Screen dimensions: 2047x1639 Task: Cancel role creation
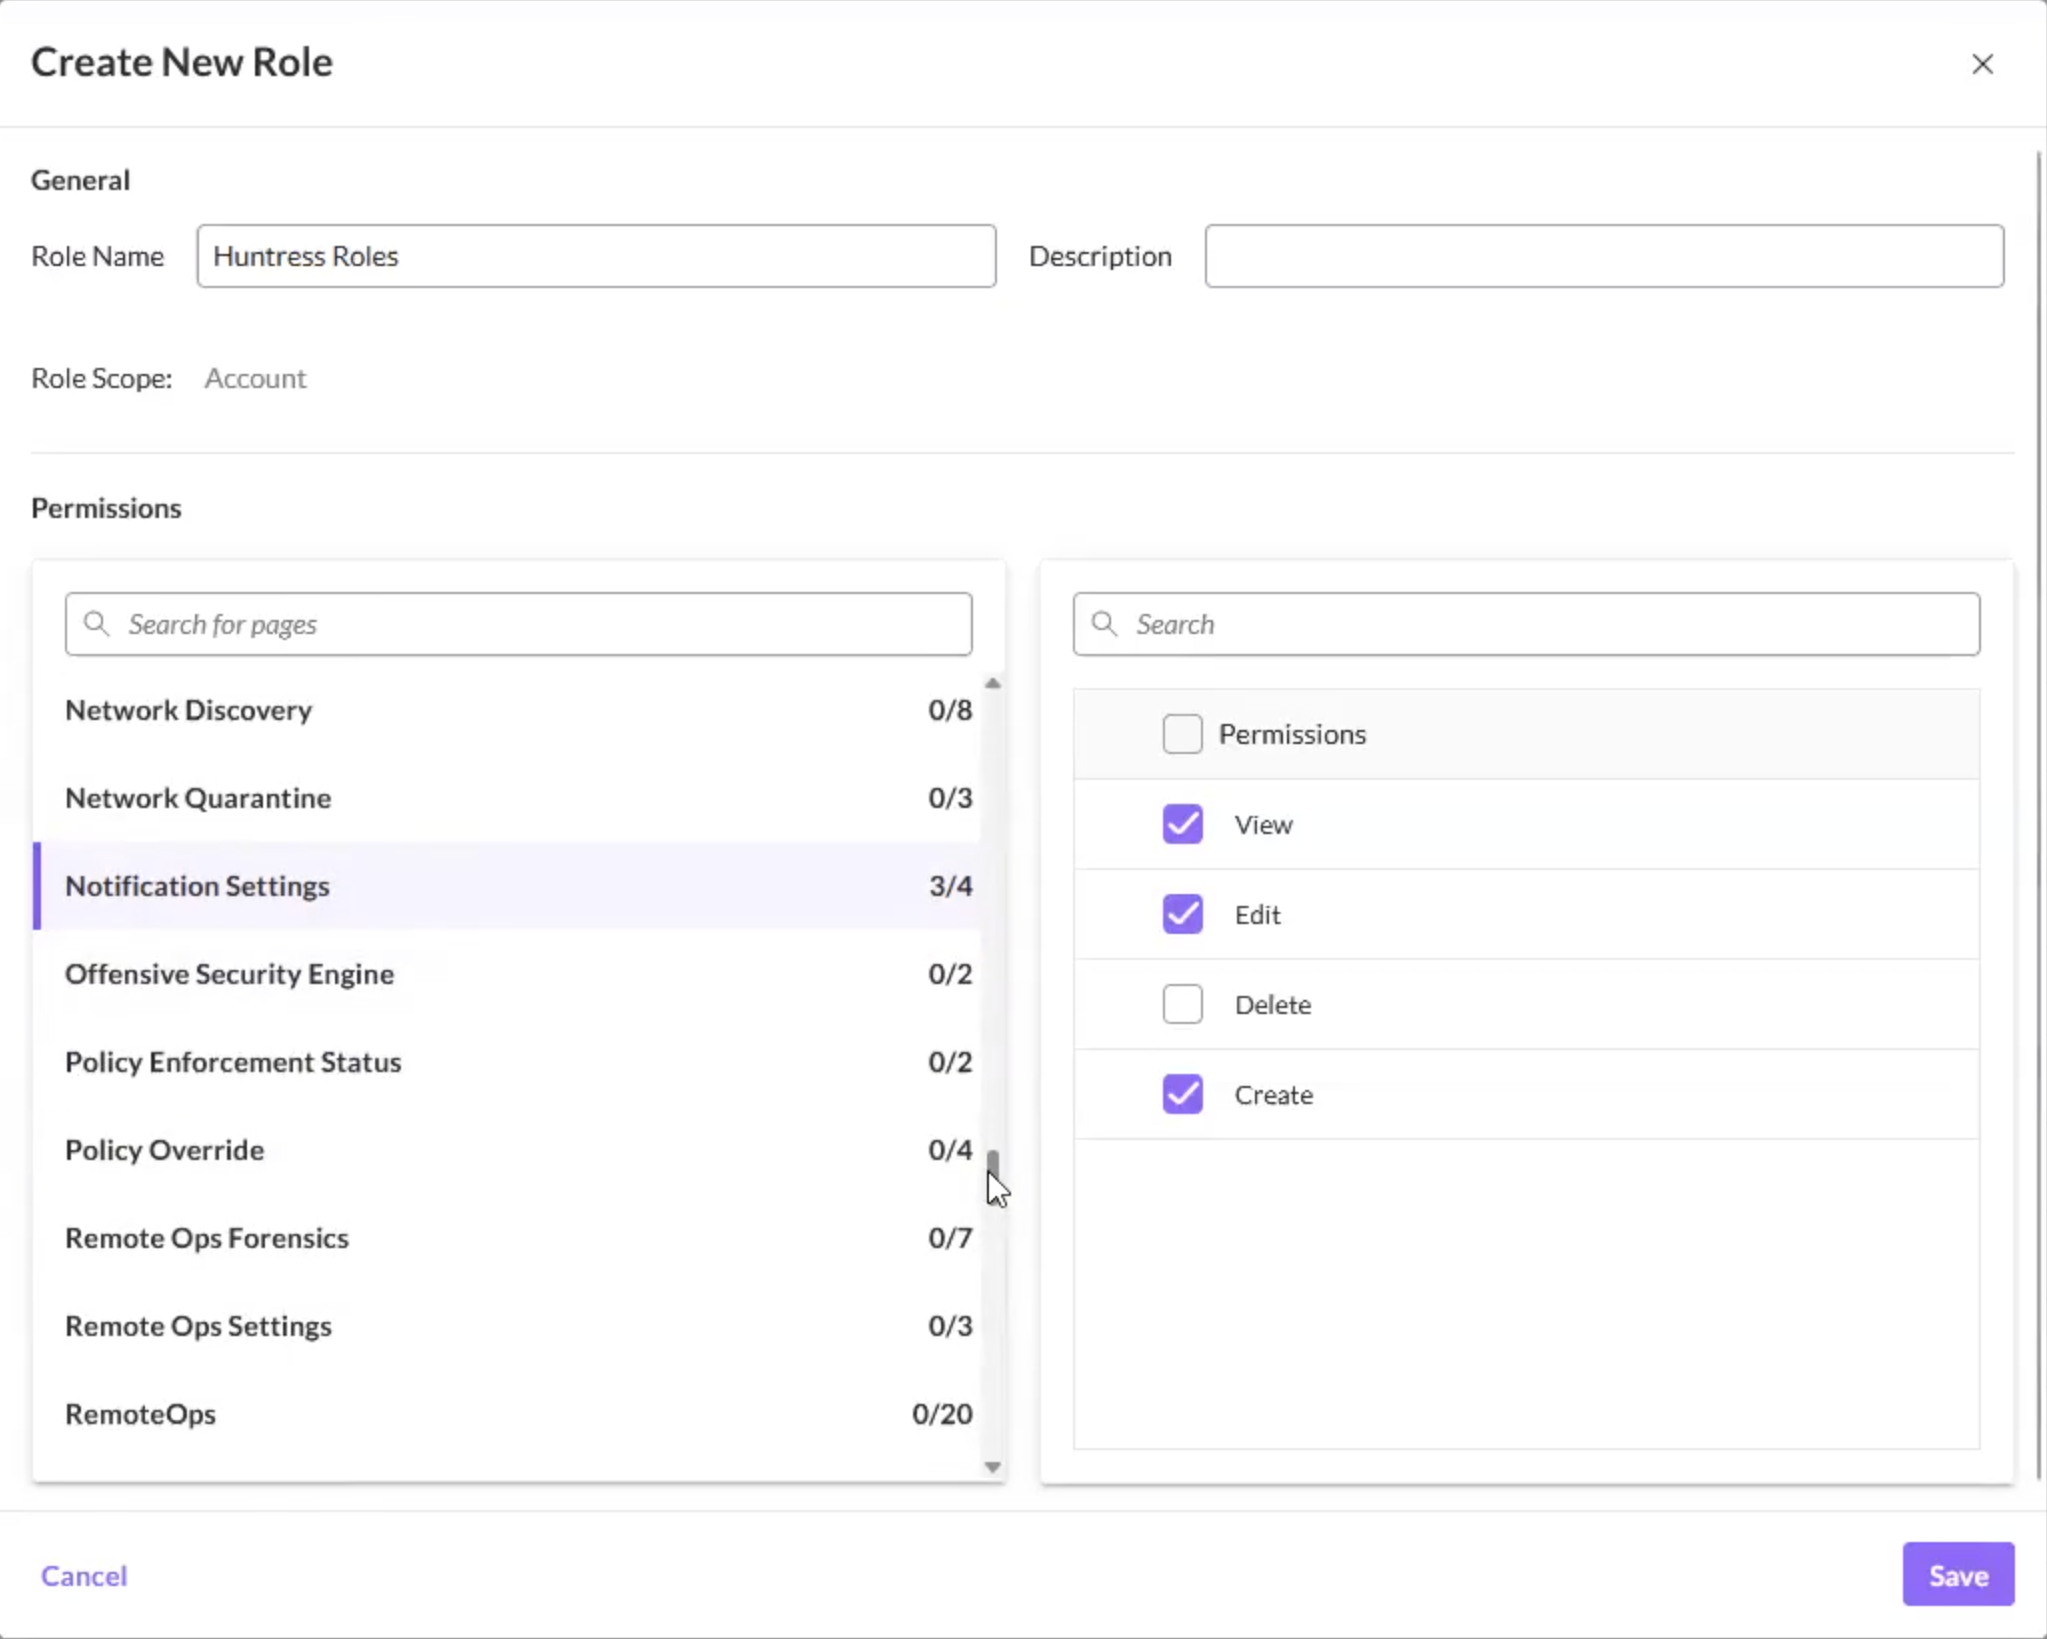point(84,1576)
